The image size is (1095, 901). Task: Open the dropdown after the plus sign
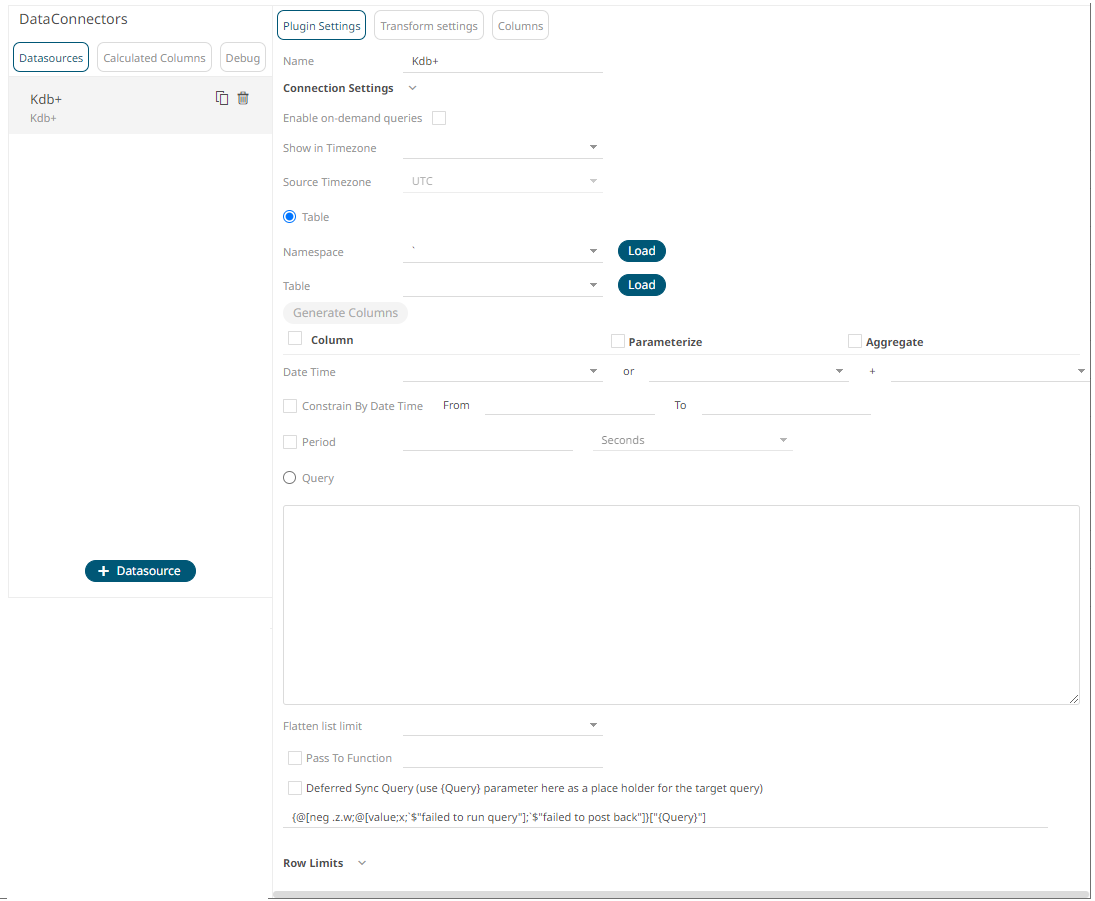pyautogui.click(x=990, y=372)
